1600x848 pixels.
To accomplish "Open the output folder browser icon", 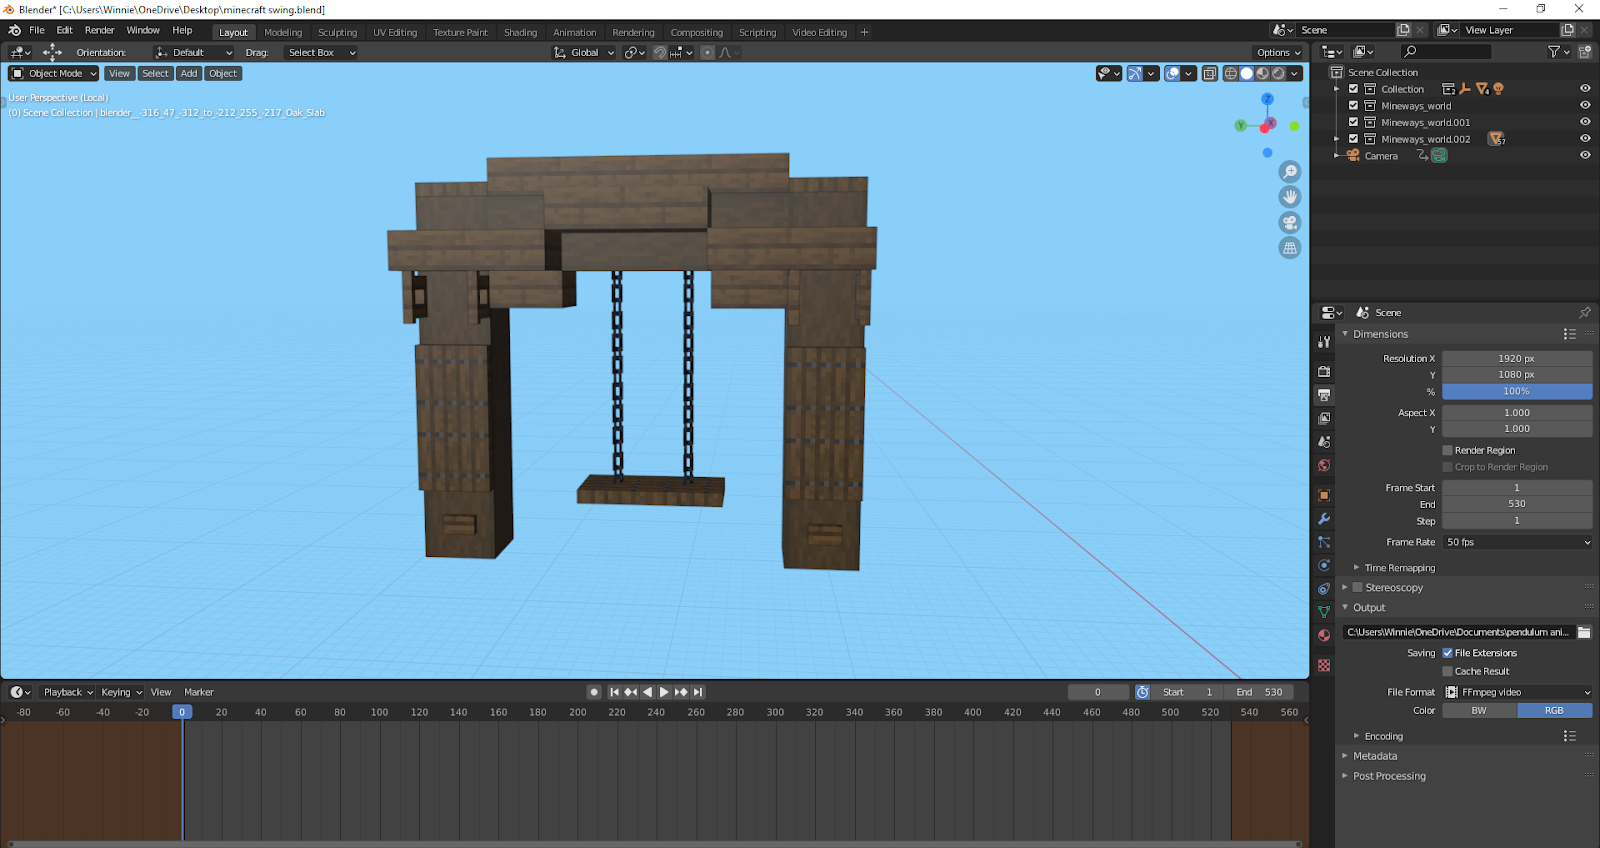I will [1584, 632].
